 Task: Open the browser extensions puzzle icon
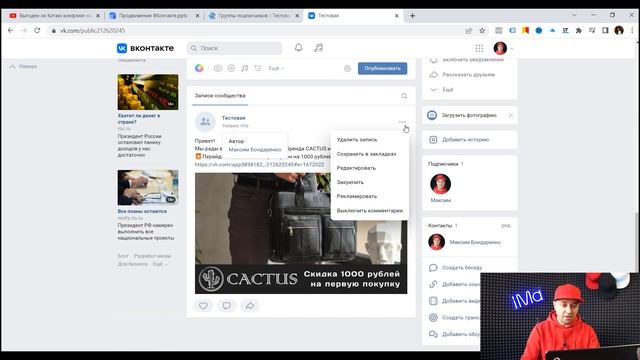[578, 31]
